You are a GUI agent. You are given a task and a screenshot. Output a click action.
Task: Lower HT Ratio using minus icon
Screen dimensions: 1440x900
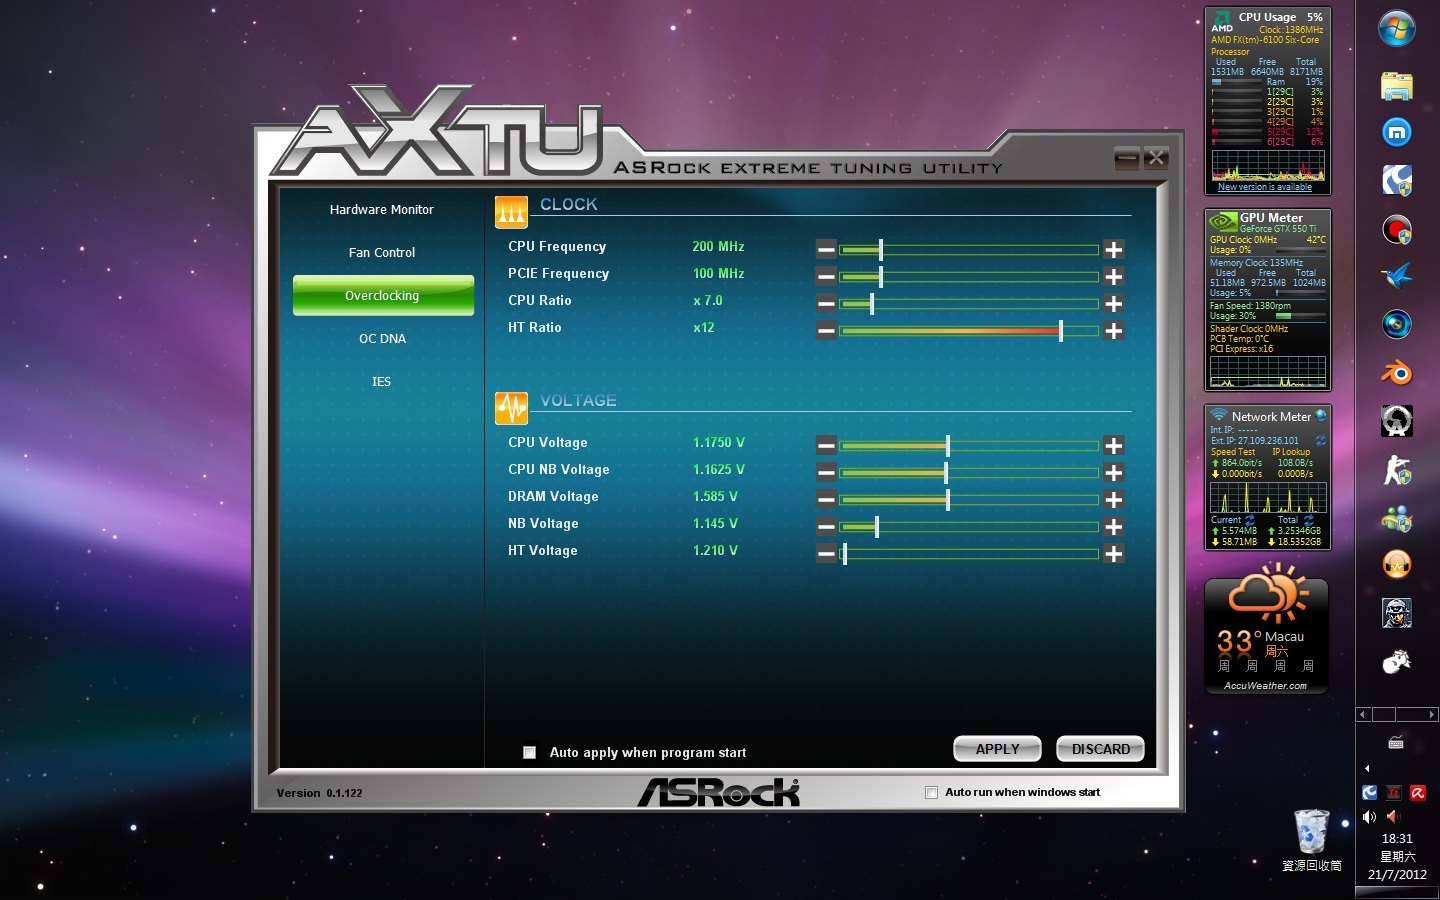tap(826, 330)
